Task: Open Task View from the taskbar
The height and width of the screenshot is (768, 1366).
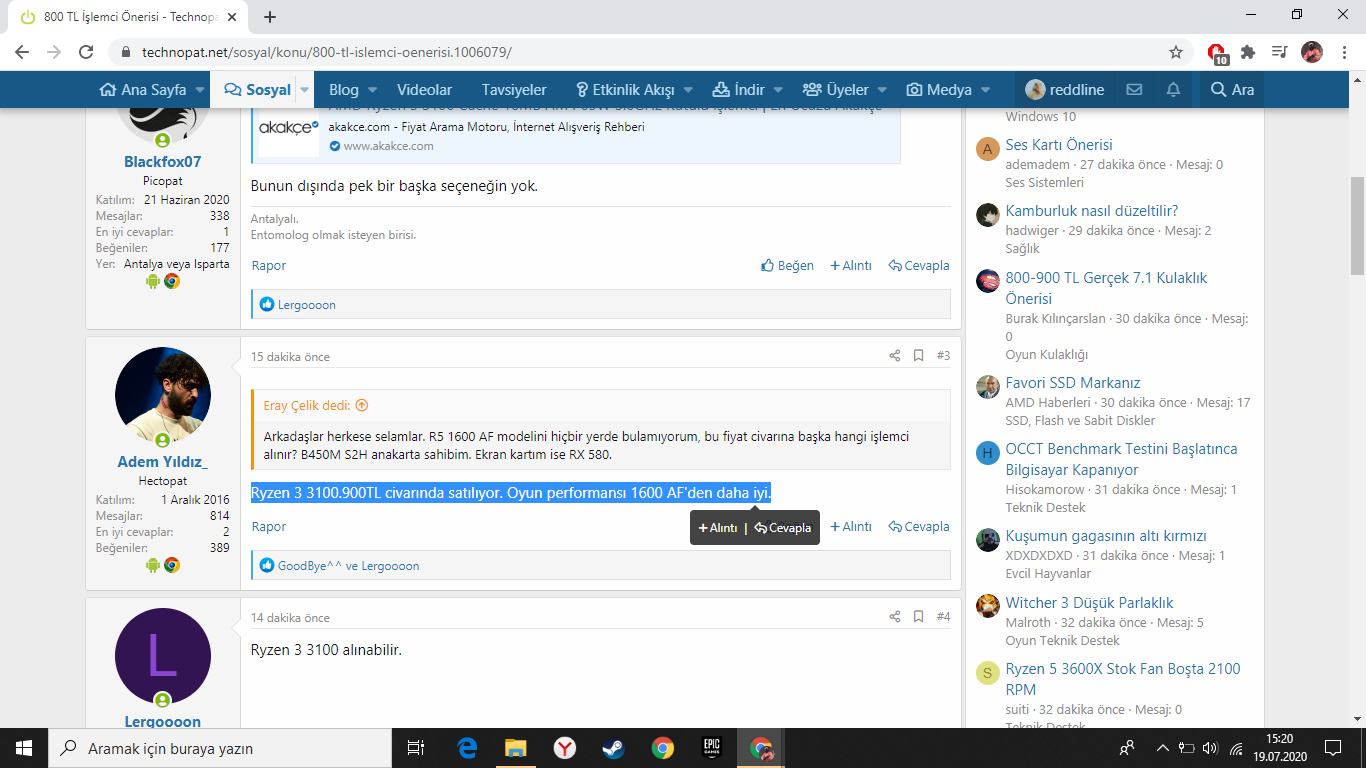Action: [x=416, y=748]
